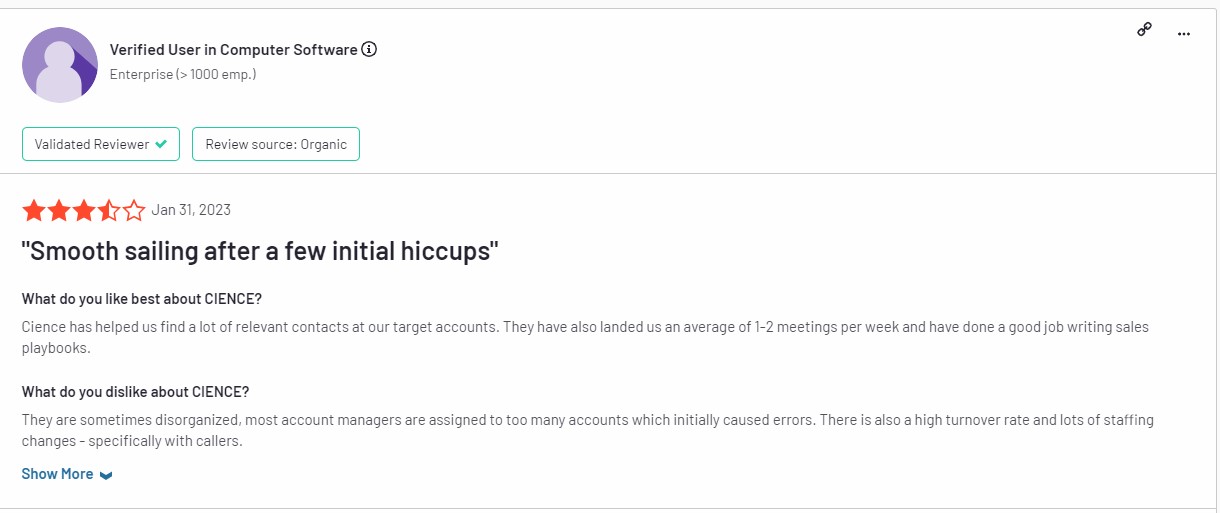
Task: Copy the review permalink via chain-link icon
Action: point(1145,30)
